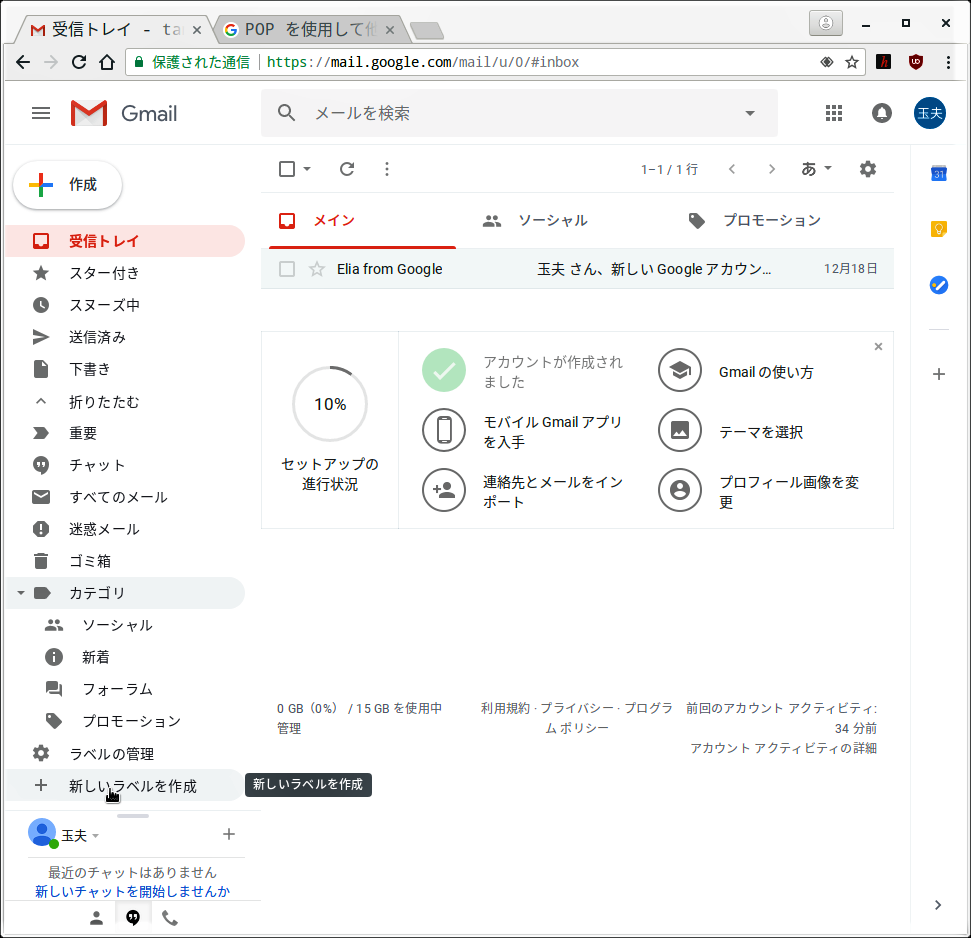Open the contacts person icon at bottom

97,918
